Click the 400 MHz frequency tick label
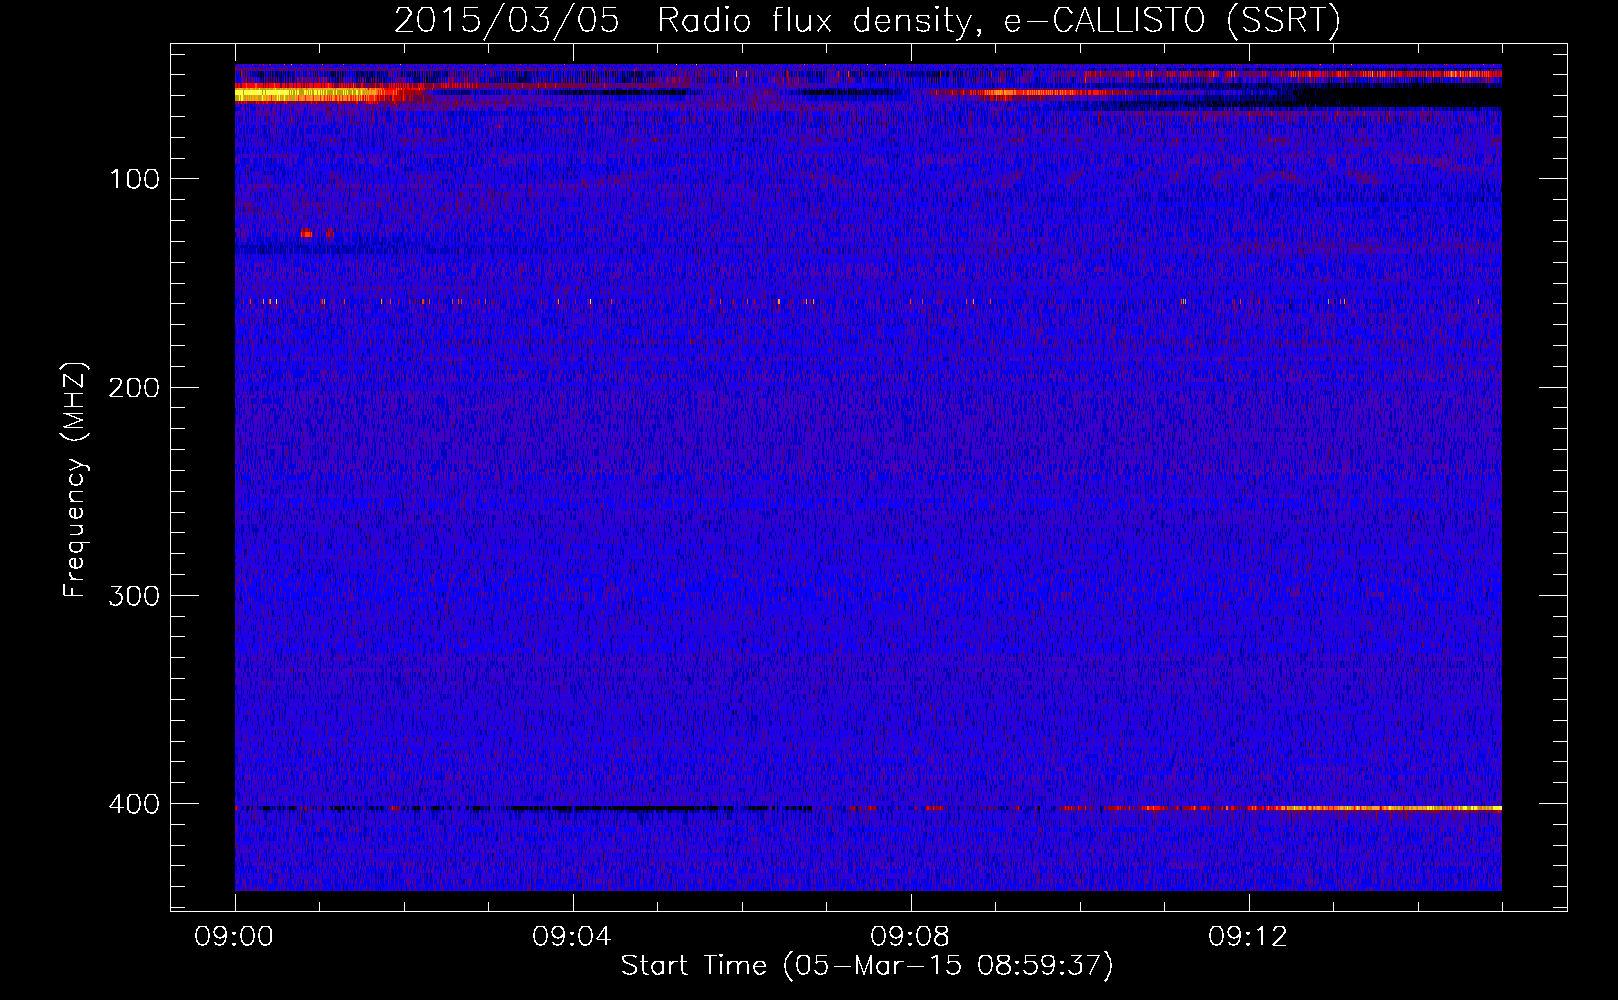 (135, 804)
